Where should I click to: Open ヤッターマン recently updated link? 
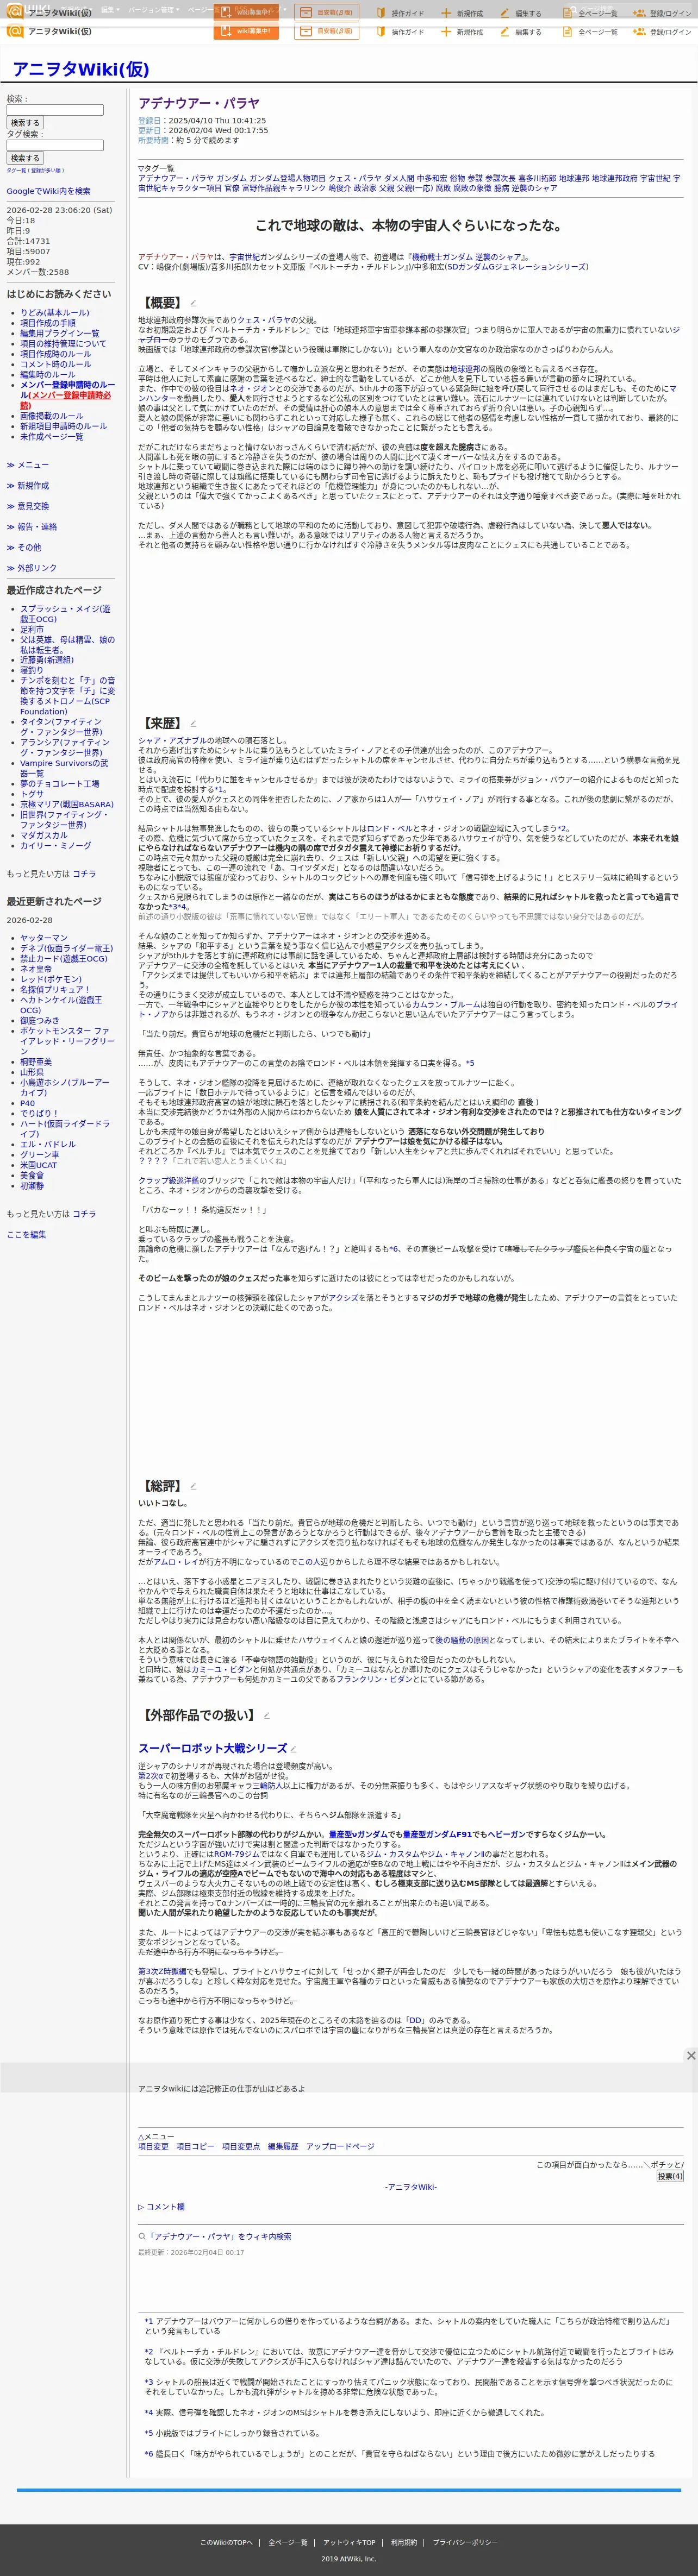pos(44,938)
